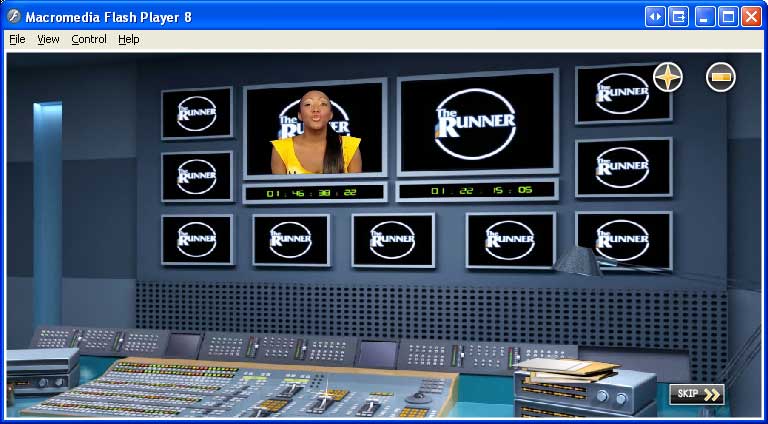Viewport: 768px width, 424px height.
Task: Open the Help menu
Action: [129, 39]
